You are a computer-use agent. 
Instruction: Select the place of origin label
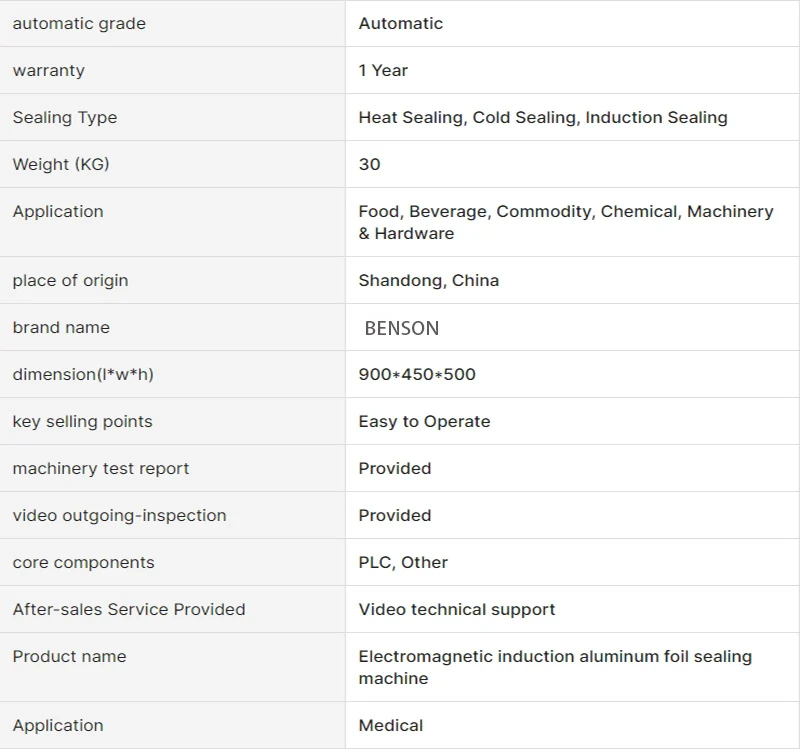[70, 281]
